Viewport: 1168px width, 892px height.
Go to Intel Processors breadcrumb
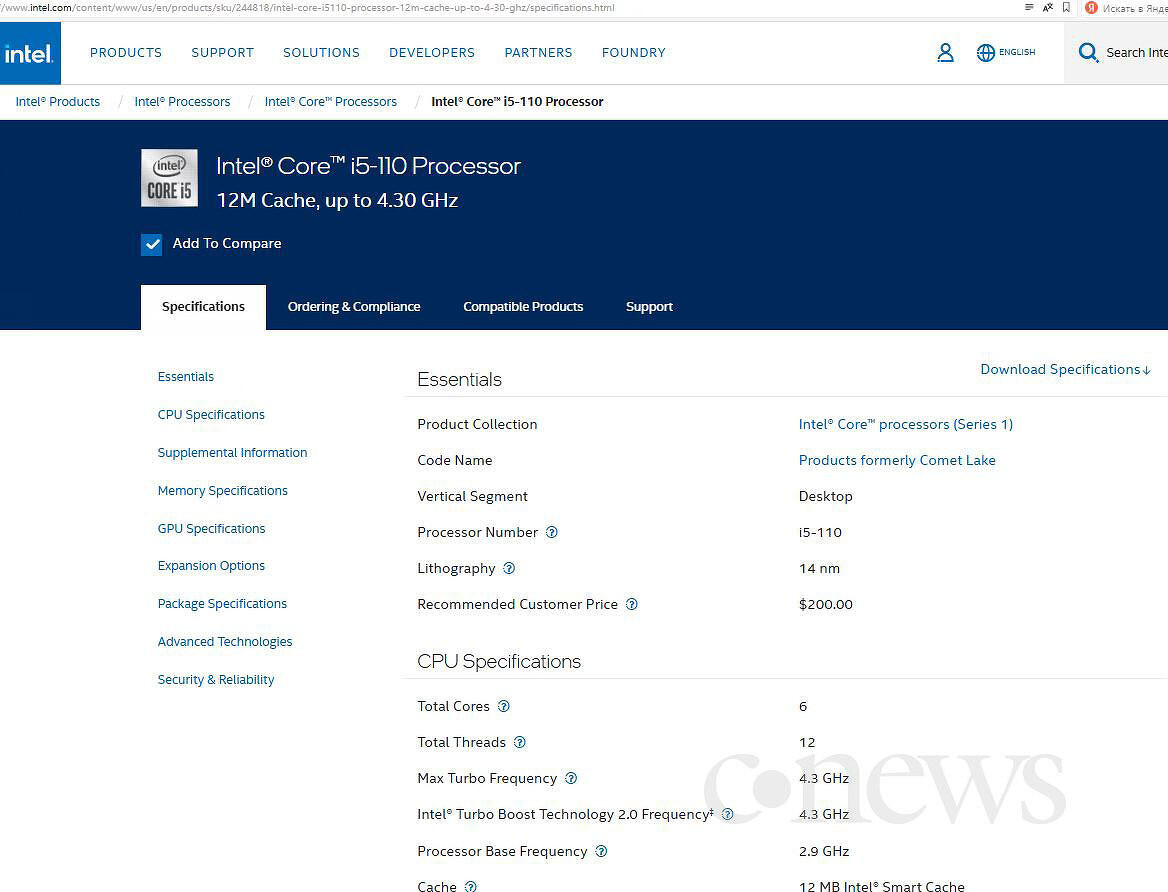click(182, 101)
